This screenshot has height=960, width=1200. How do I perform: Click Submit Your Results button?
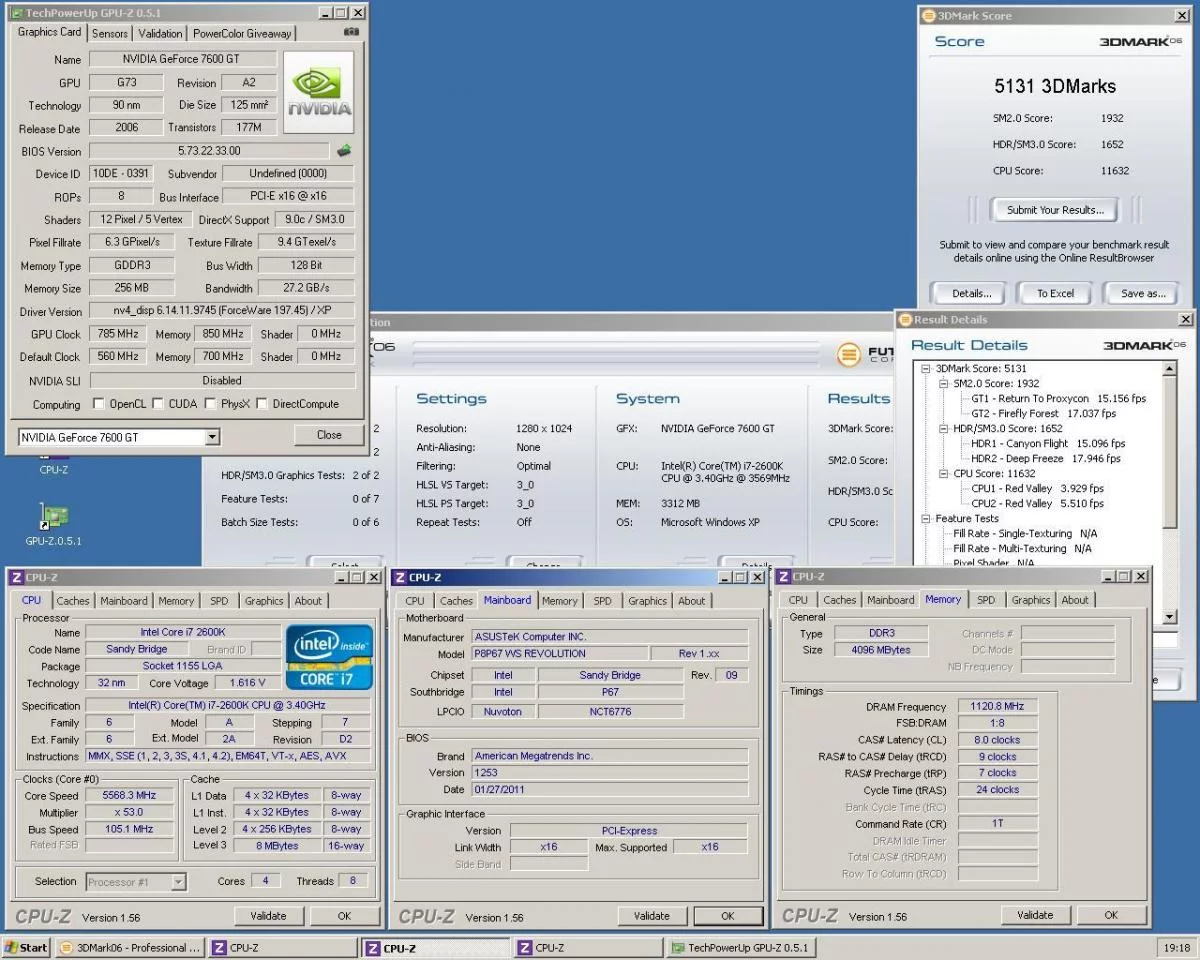pyautogui.click(x=1056, y=210)
